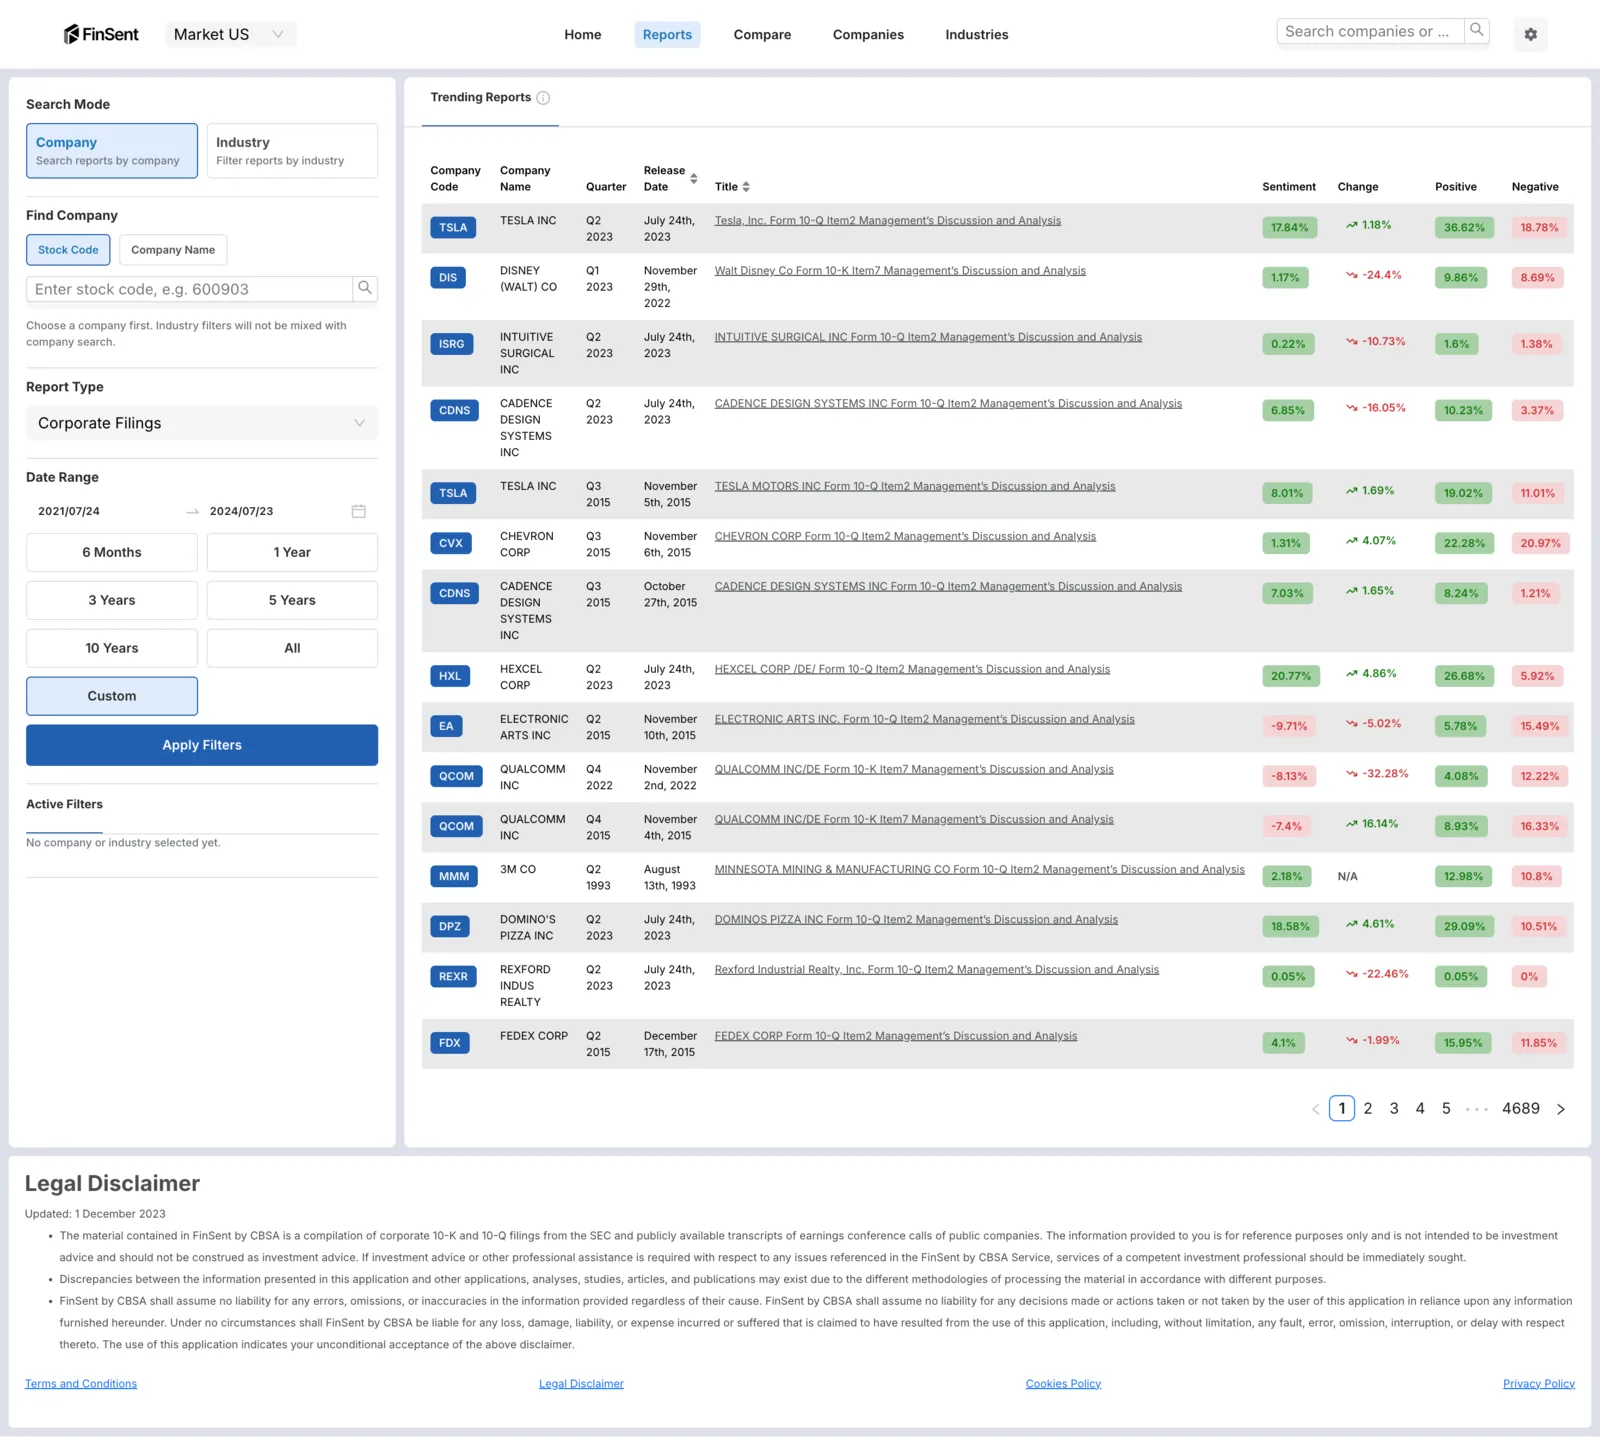The height and width of the screenshot is (1437, 1600).
Task: Go to Compare page
Action: point(762,35)
